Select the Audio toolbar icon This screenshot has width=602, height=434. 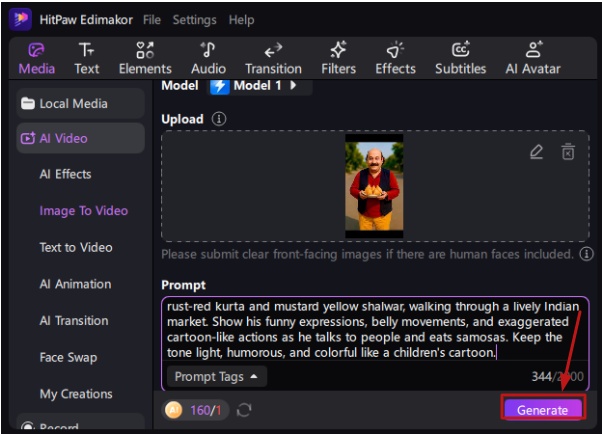(208, 58)
